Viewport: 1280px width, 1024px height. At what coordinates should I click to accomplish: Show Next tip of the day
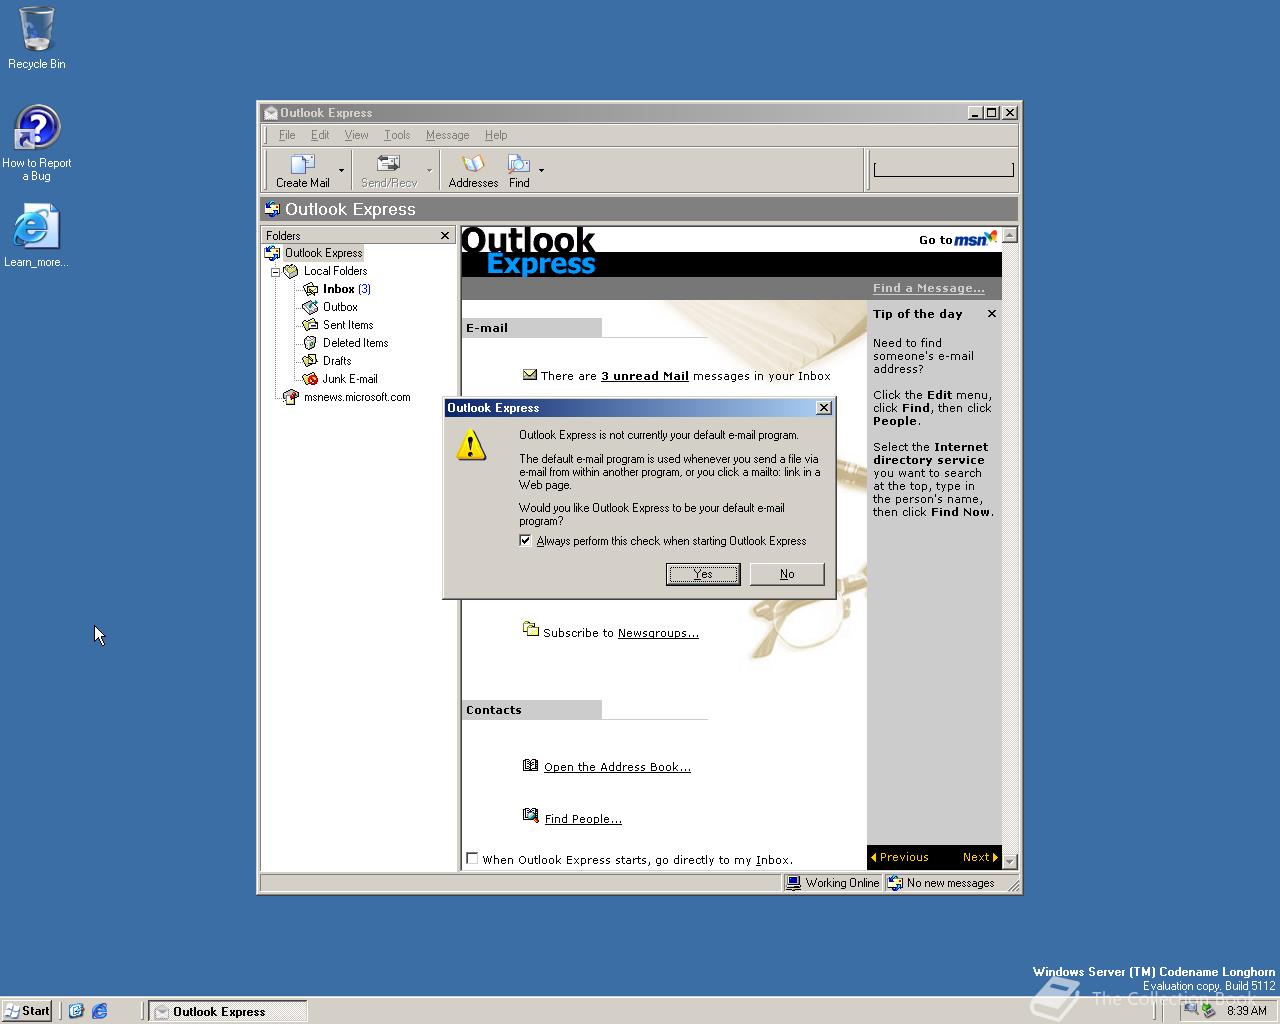point(980,857)
